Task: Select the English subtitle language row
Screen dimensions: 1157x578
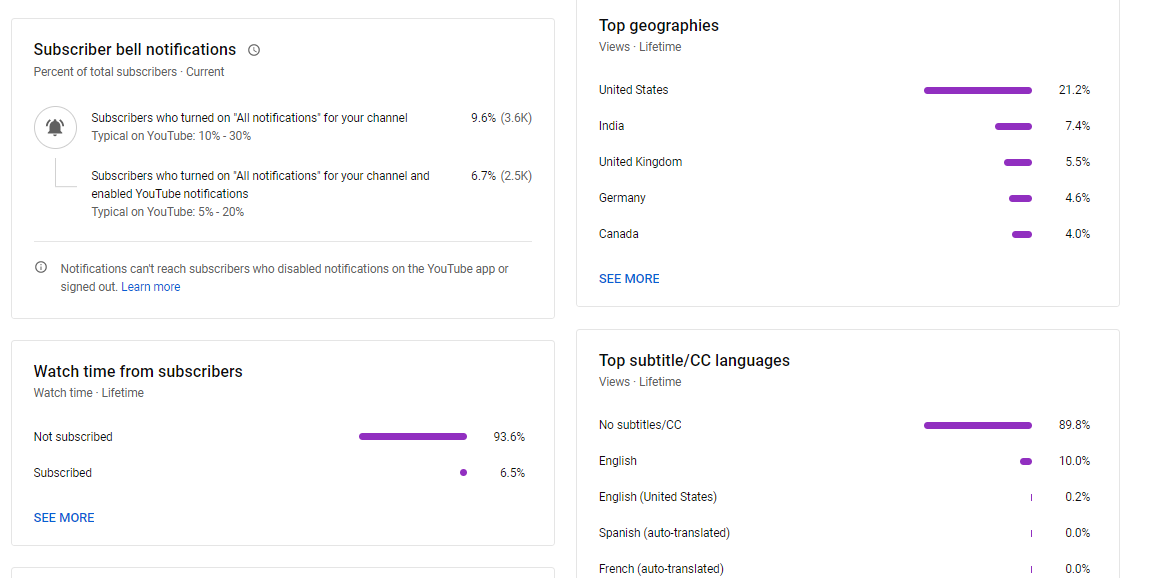Action: pyautogui.click(x=618, y=461)
